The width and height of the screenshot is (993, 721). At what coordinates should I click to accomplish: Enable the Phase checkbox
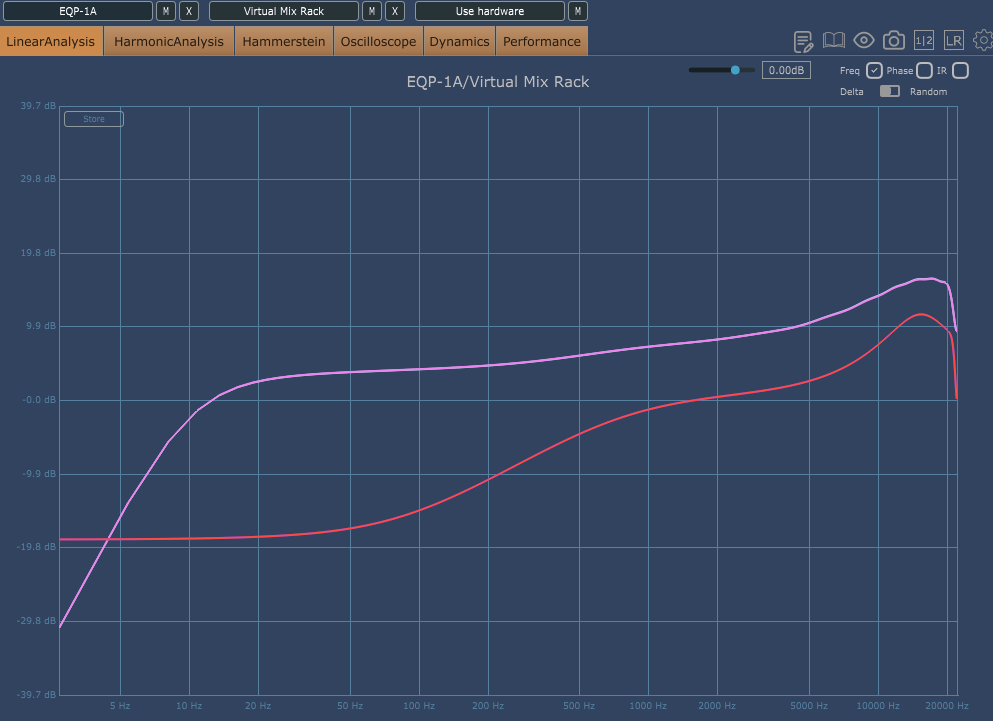click(924, 70)
